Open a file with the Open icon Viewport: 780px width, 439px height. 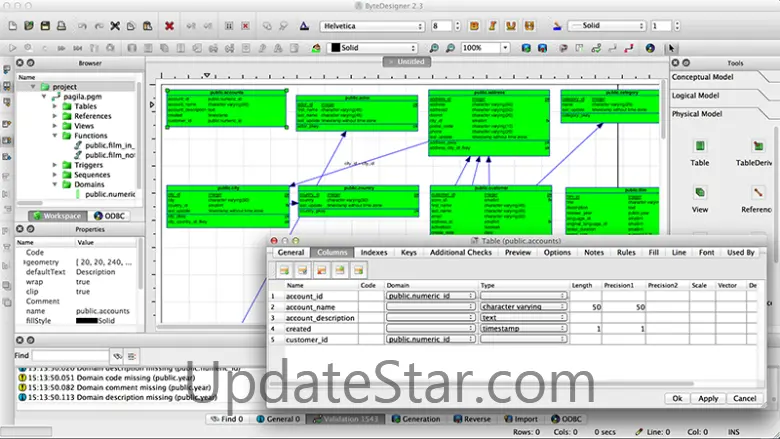[29, 26]
